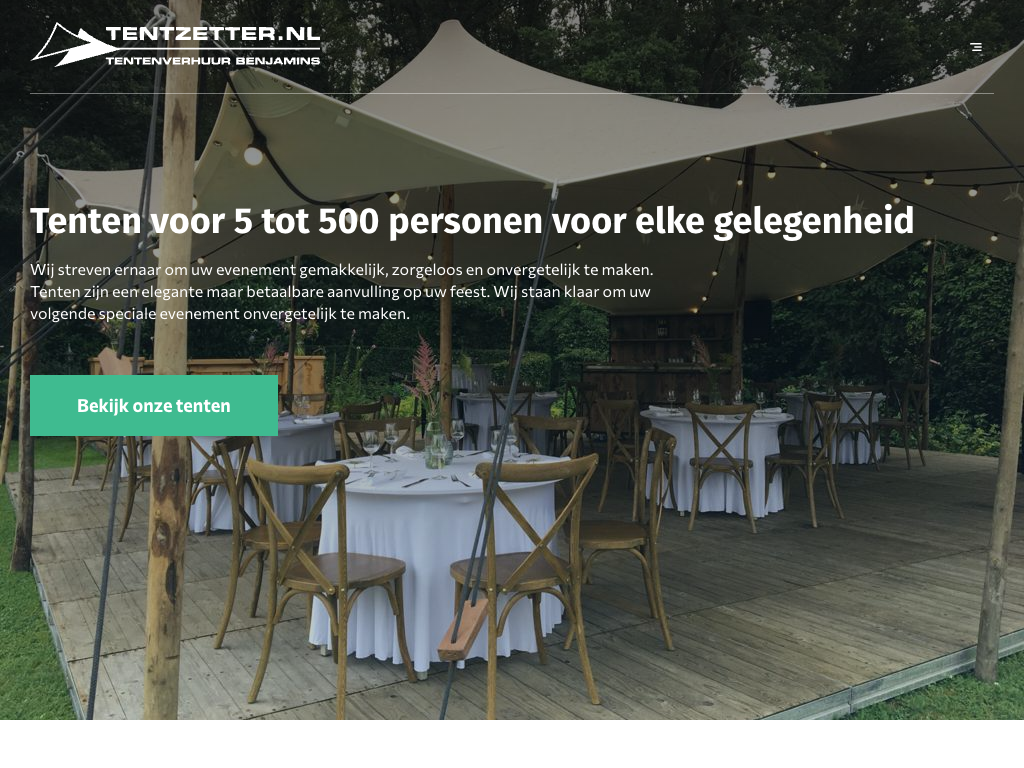Click the Tentzetter mountain logo icon
This screenshot has width=1024, height=768.
(72, 44)
